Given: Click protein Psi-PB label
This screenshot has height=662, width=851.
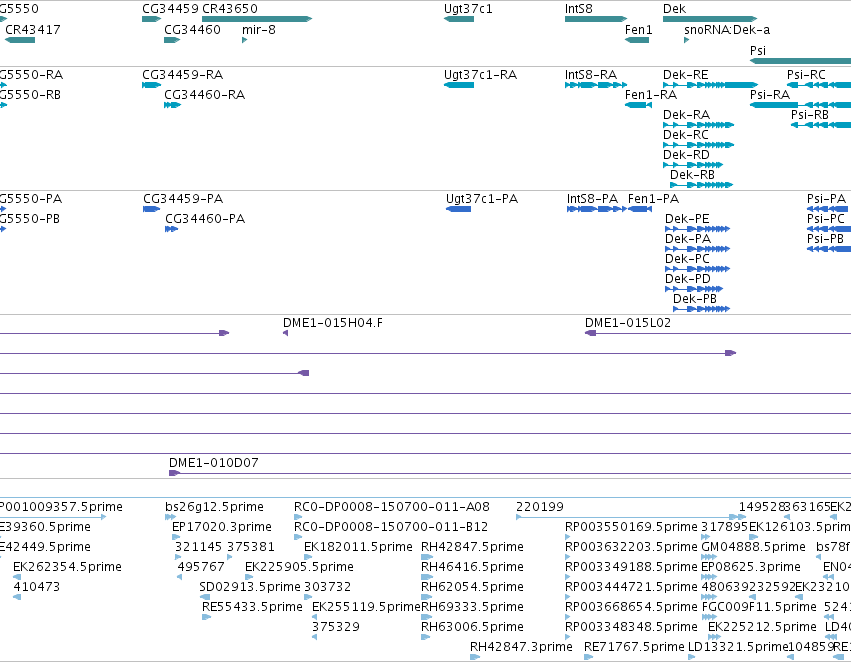Looking at the screenshot, I should pos(825,239).
